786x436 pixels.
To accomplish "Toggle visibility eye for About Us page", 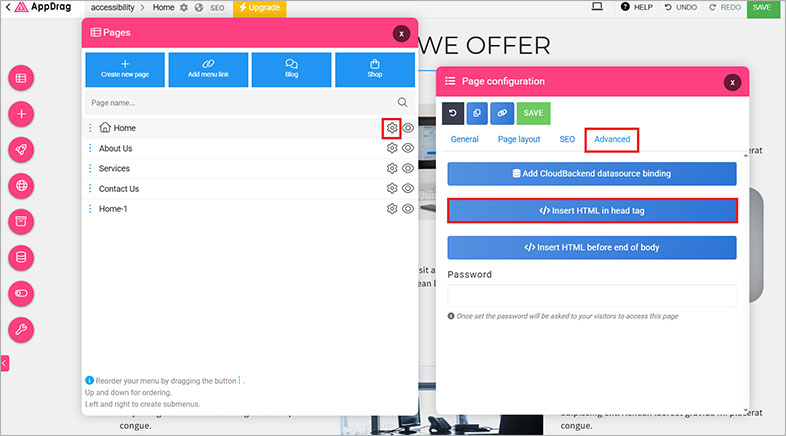I will (x=408, y=149).
